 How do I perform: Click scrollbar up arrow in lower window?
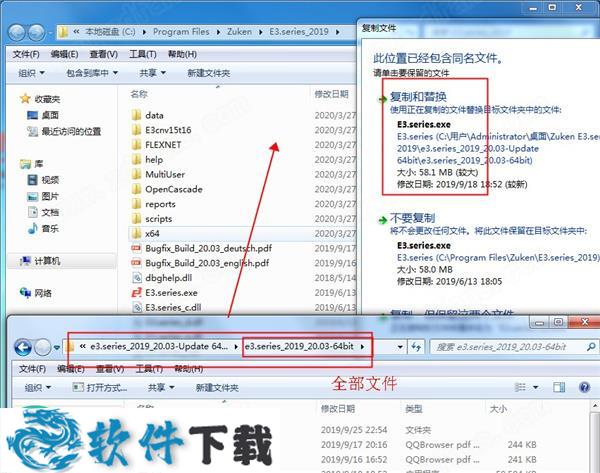click(595, 405)
